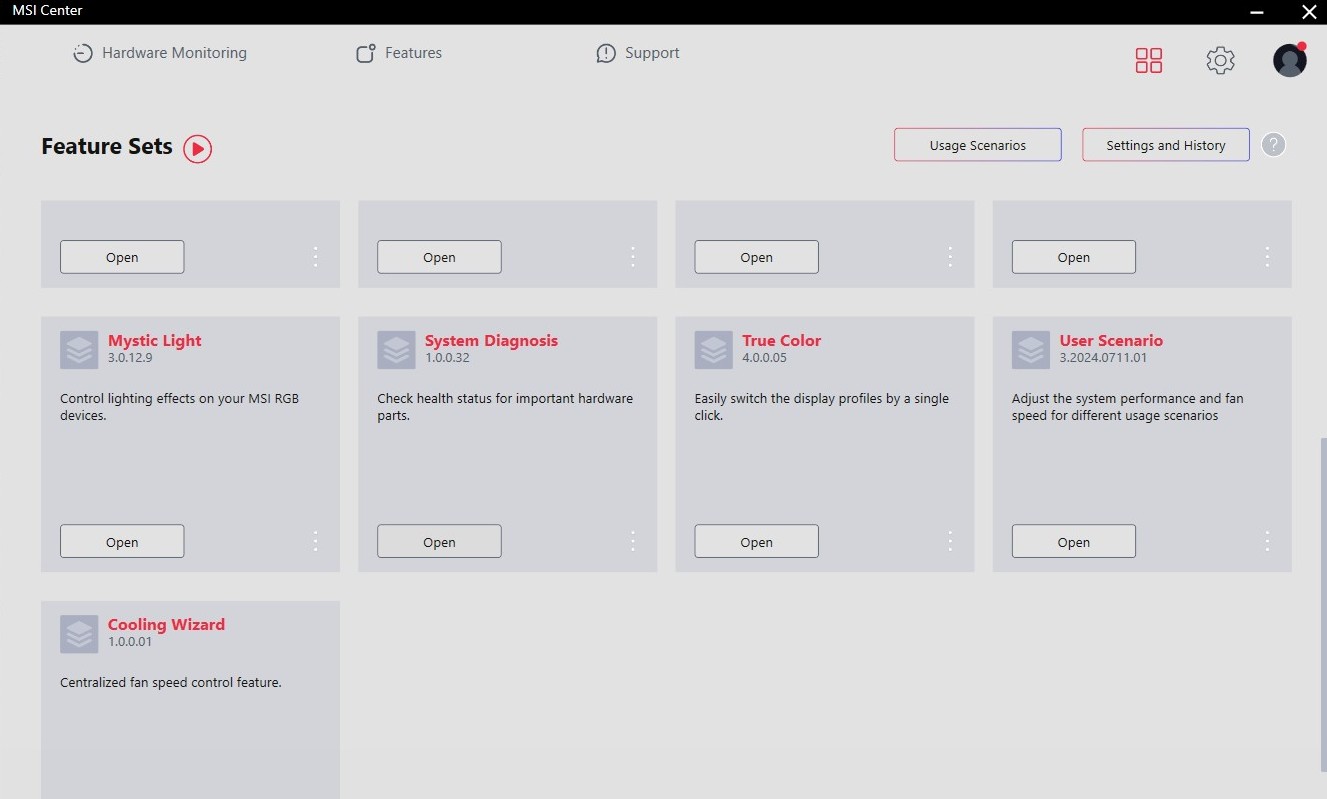Screen dimensions: 1327x799
Task: Click the System Diagnosis title
Action: coord(491,340)
